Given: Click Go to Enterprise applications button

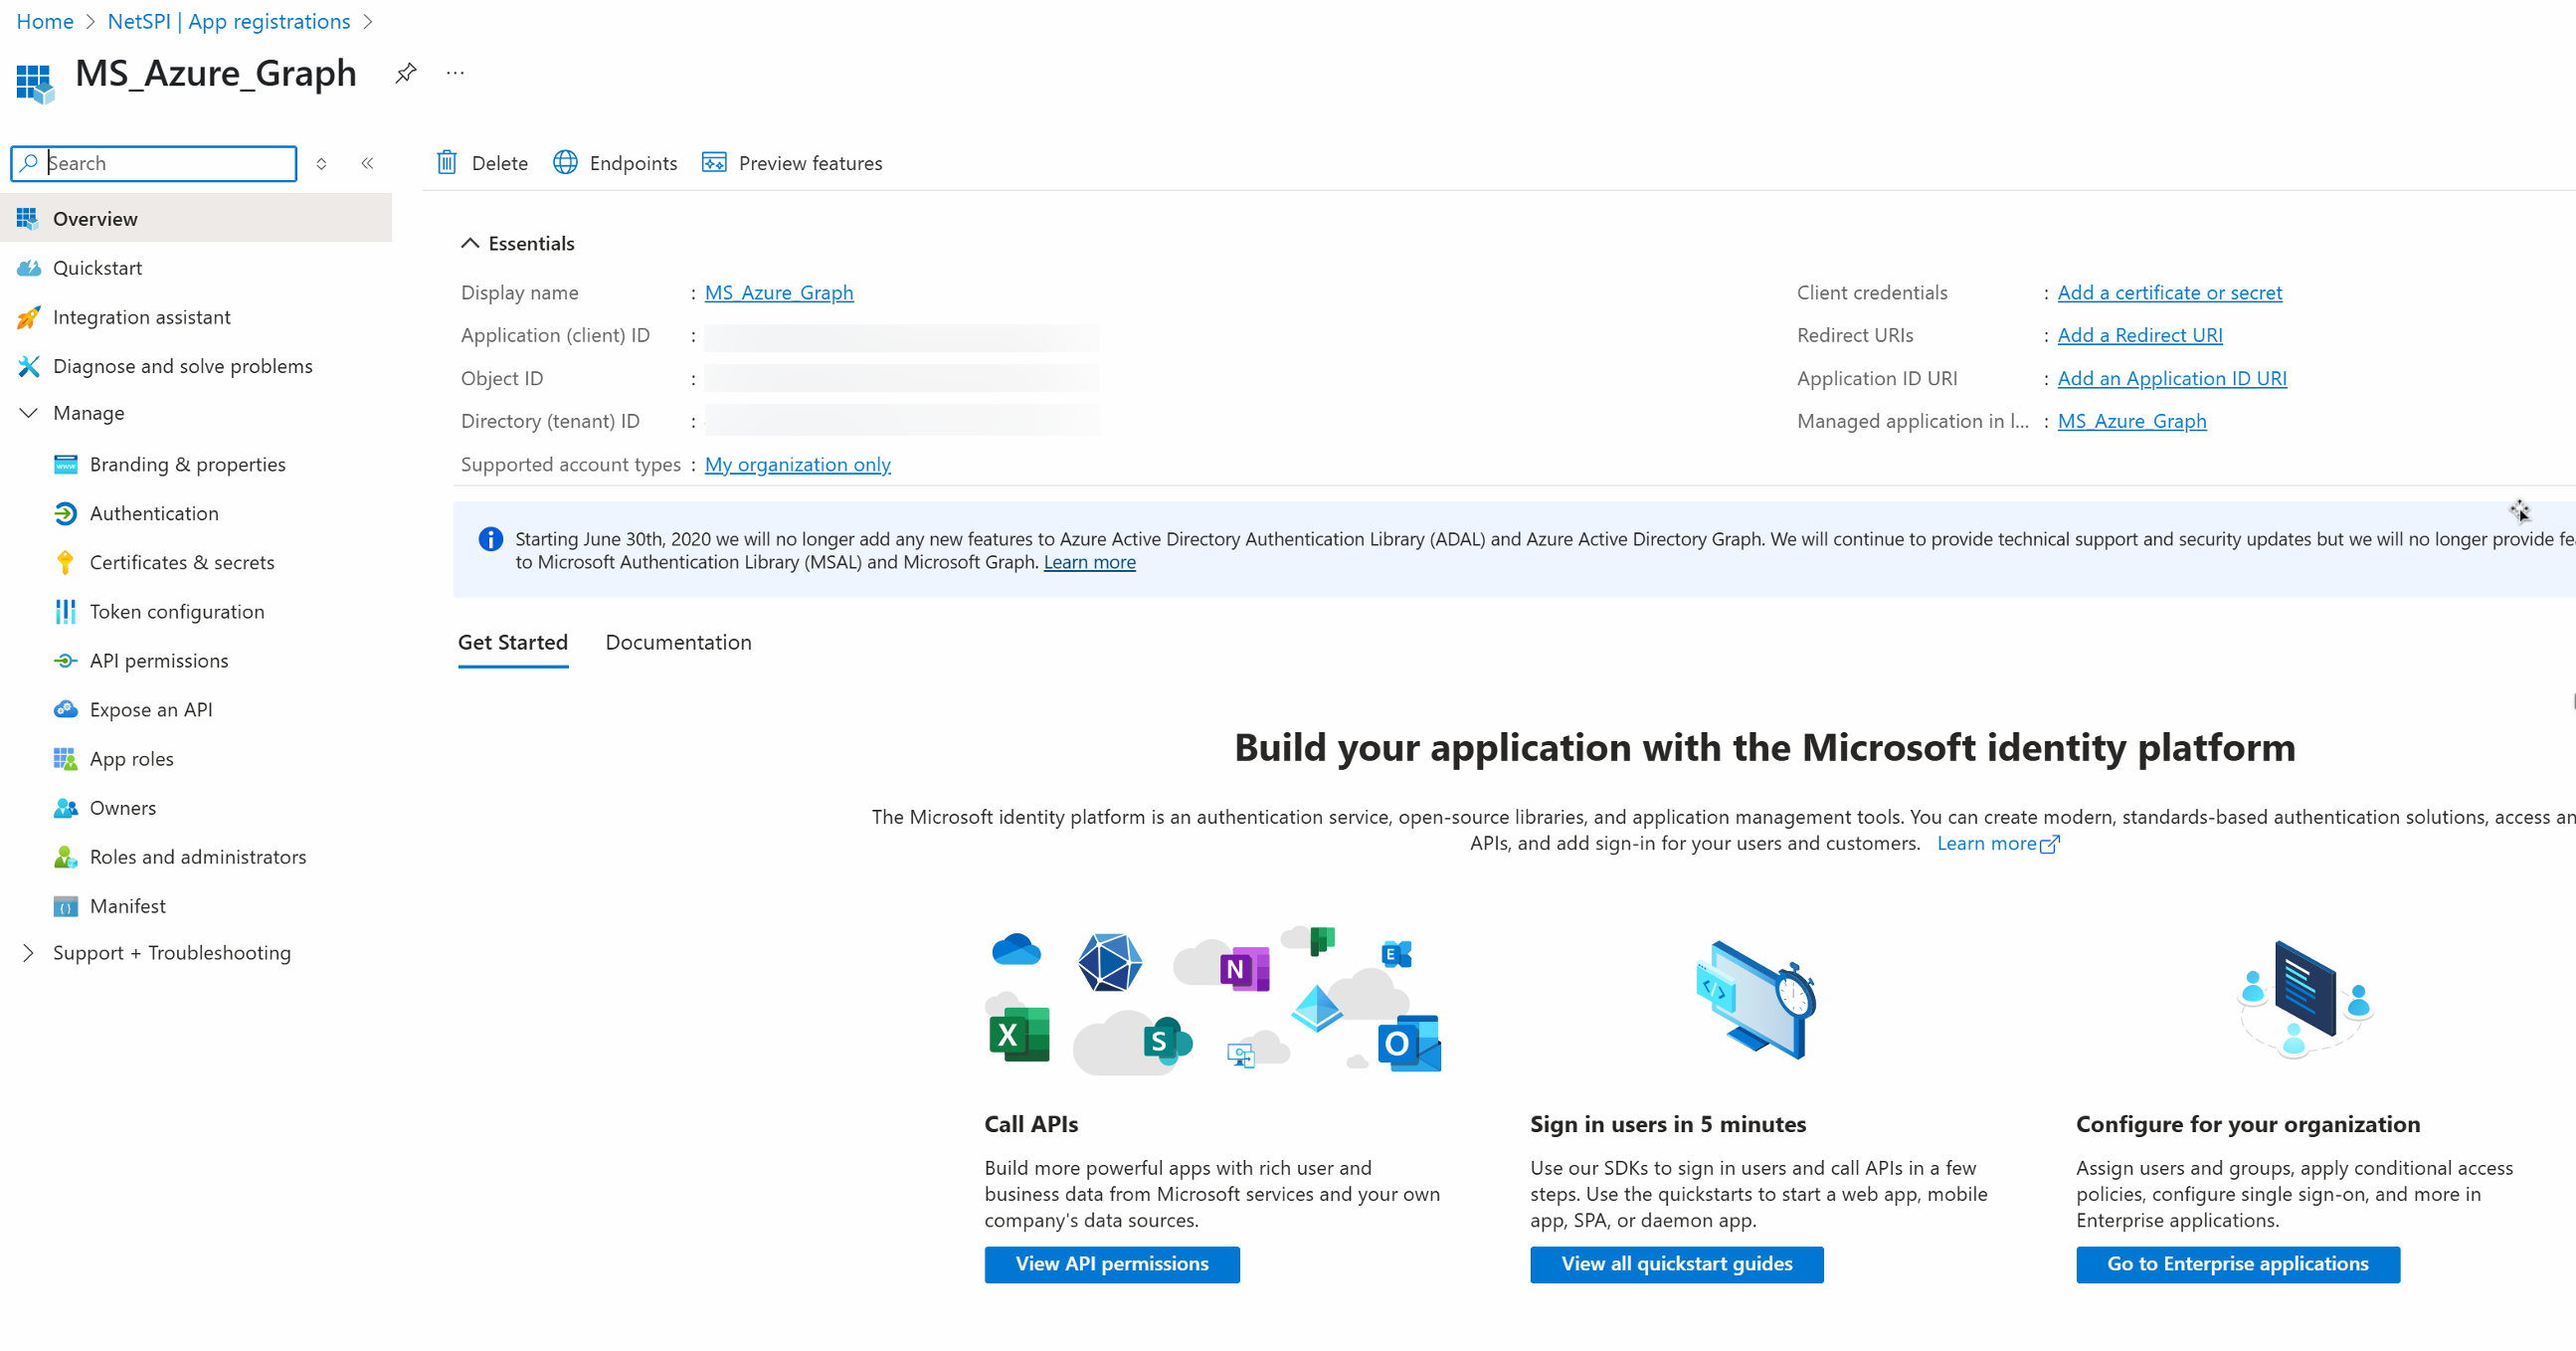Looking at the screenshot, I should click(2237, 1264).
